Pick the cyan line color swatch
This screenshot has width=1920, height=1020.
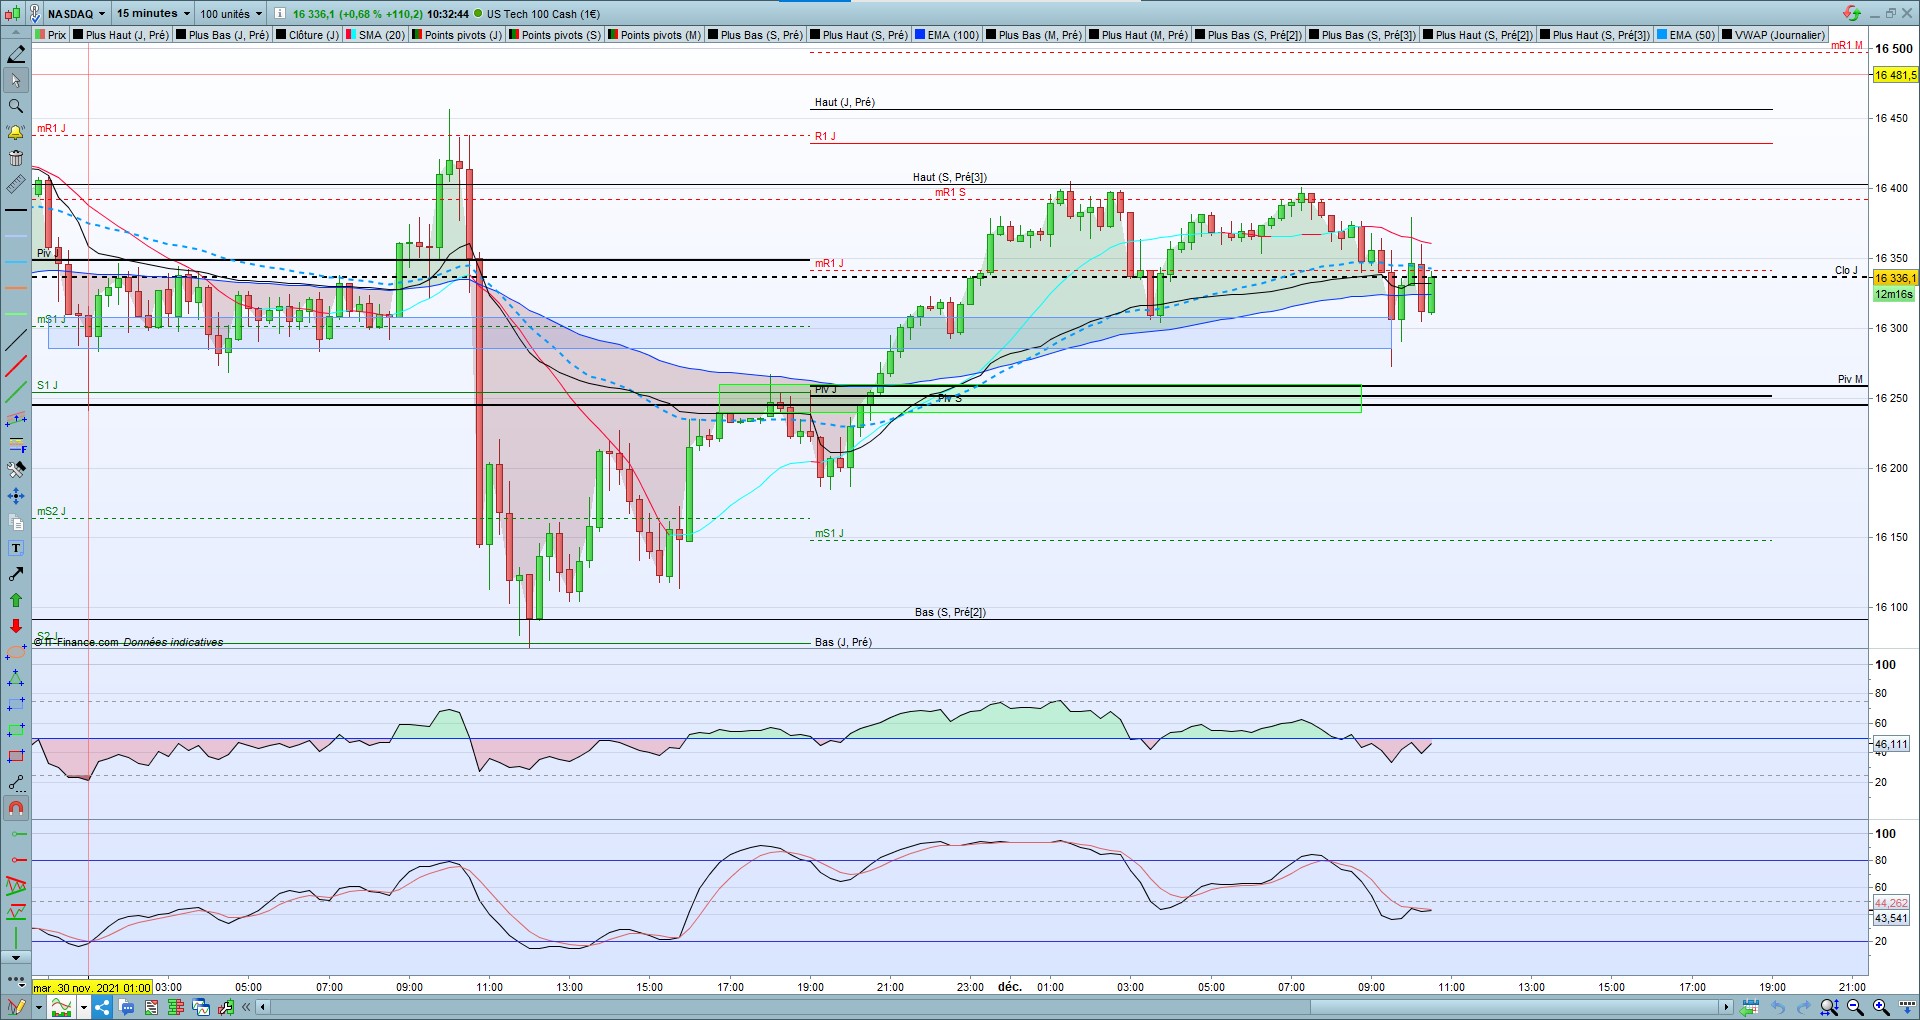pyautogui.click(x=16, y=262)
